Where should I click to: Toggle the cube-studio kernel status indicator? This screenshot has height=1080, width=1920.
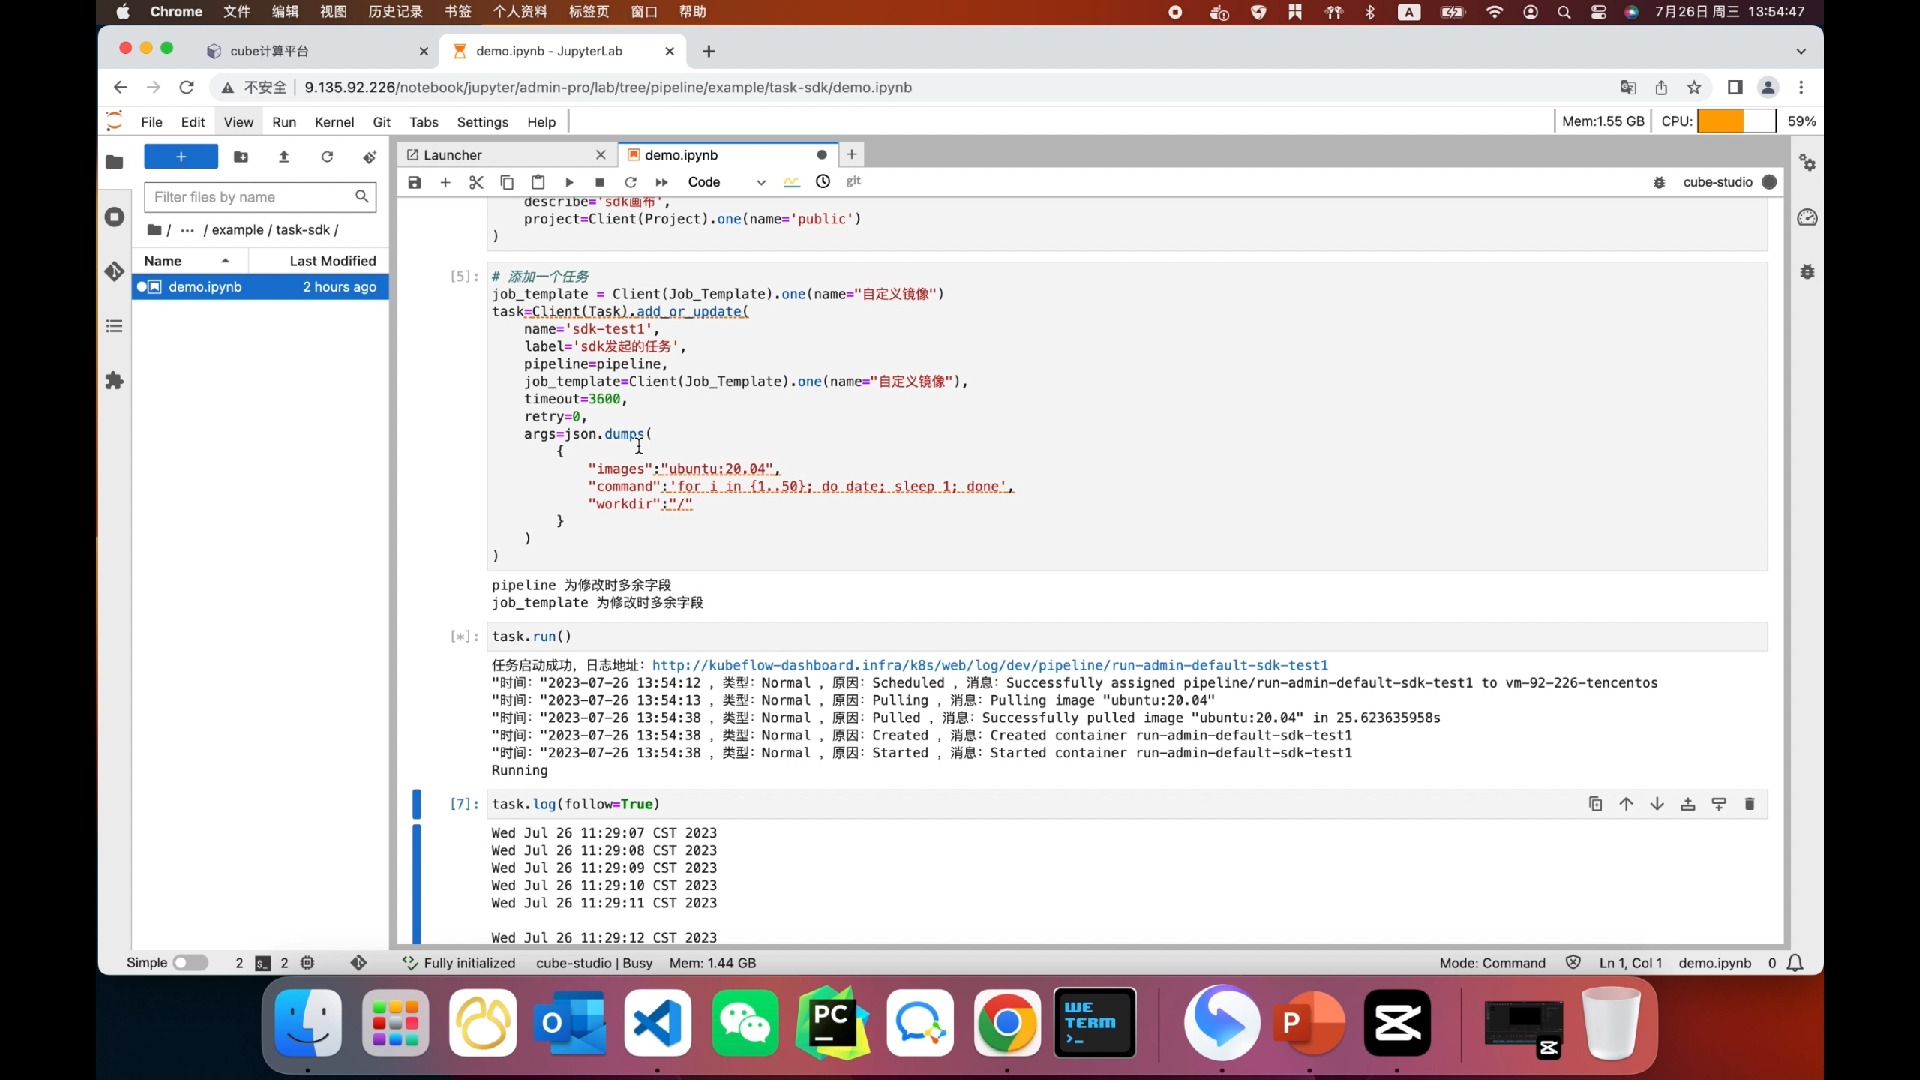[x=1769, y=182]
